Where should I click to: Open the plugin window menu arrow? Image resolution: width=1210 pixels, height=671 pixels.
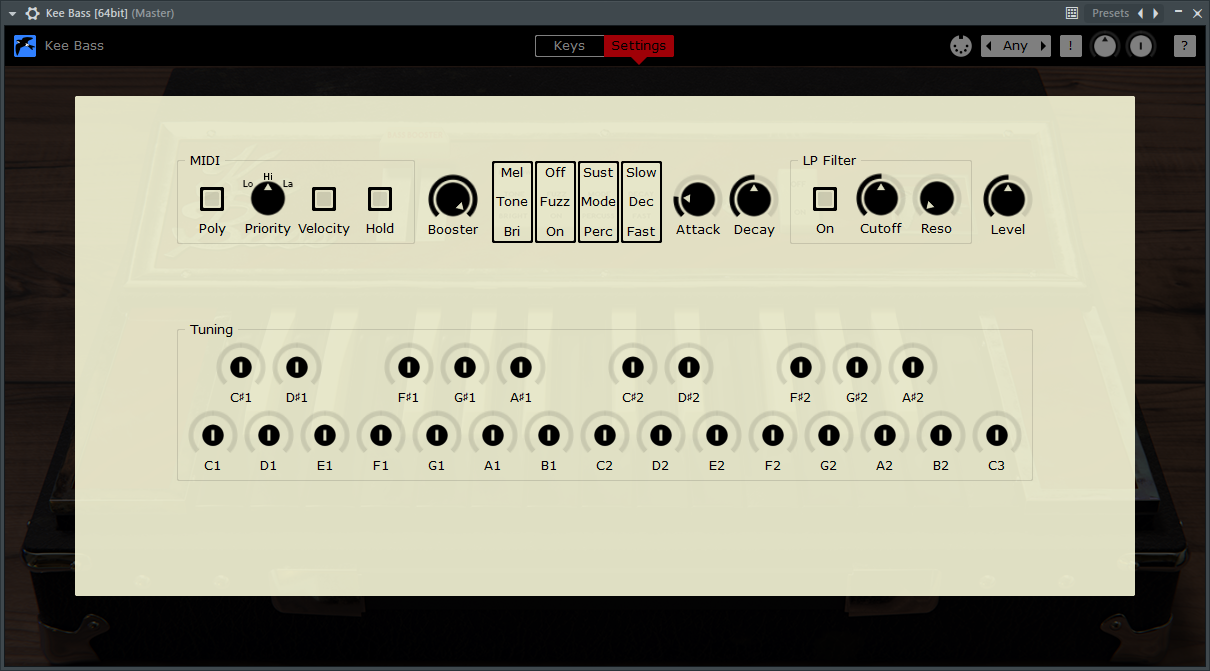pos(12,13)
